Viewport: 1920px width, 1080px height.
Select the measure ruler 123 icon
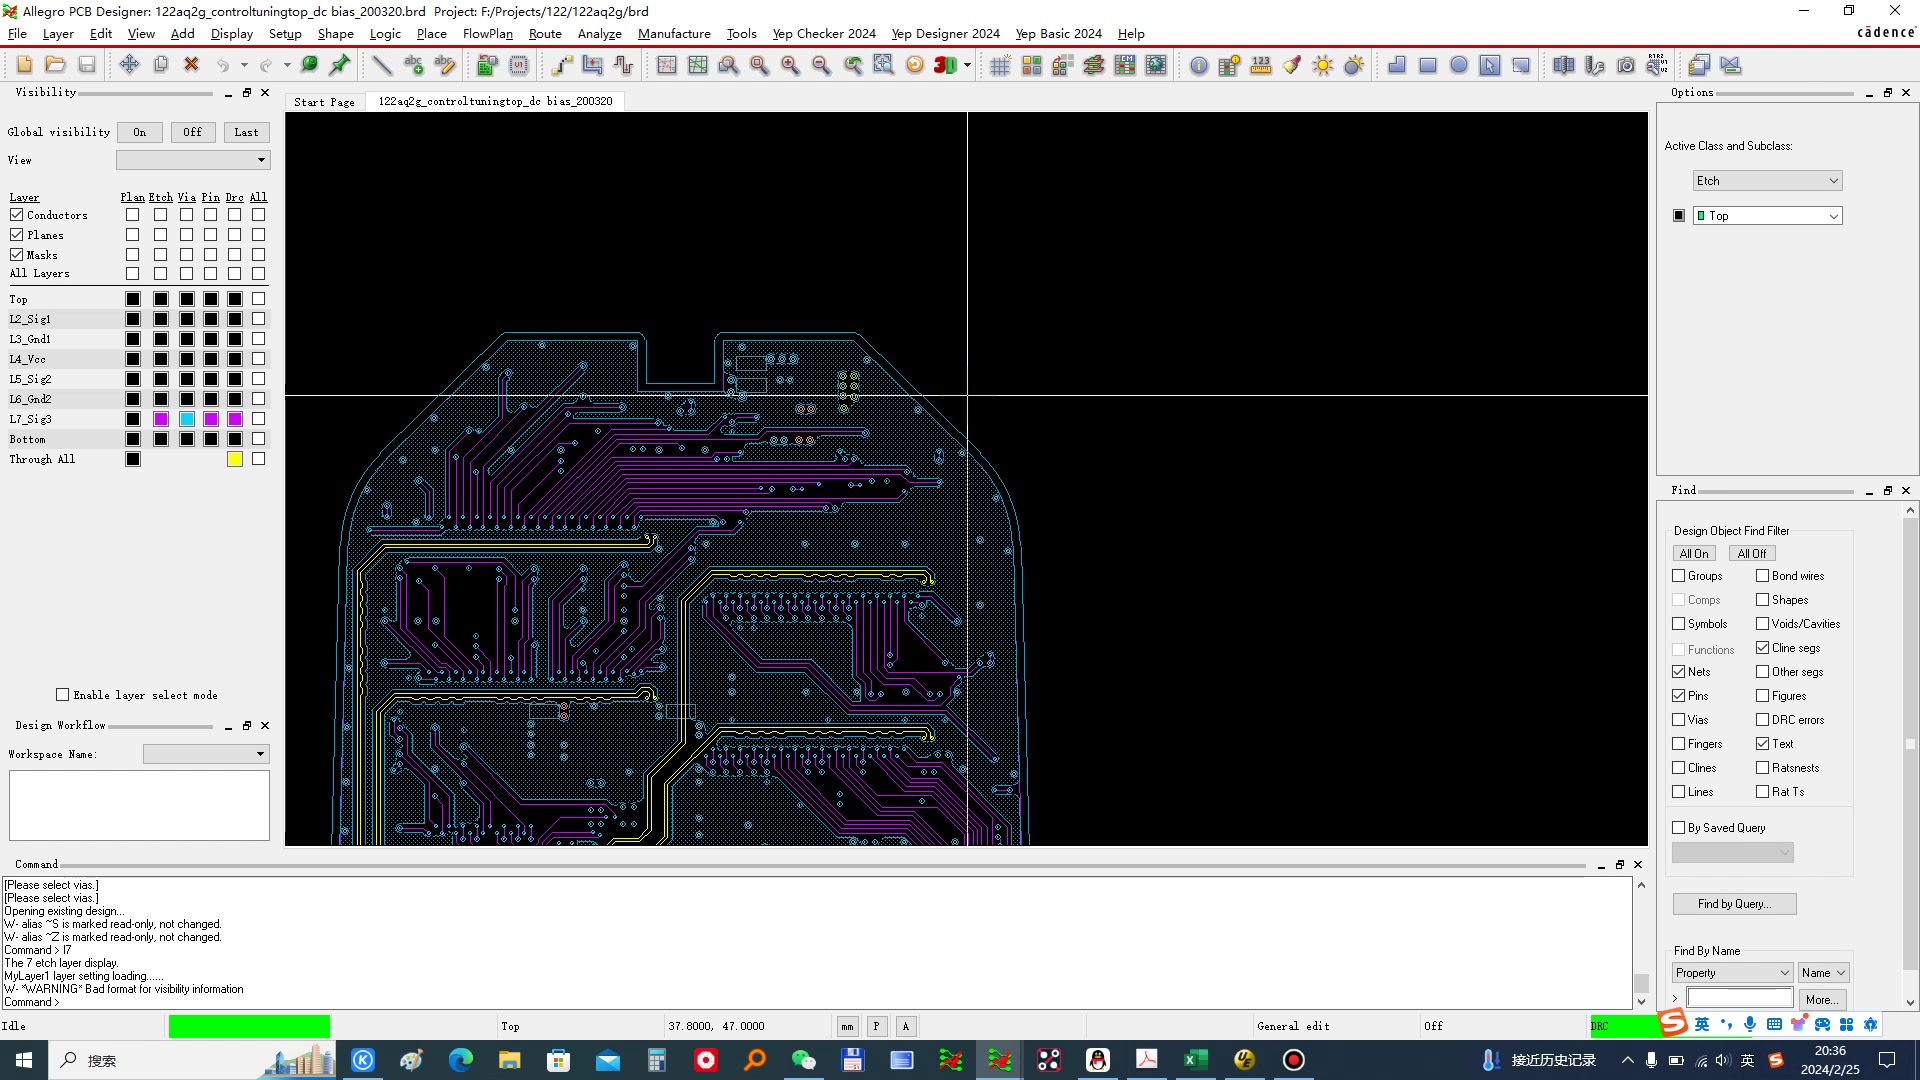[1260, 65]
